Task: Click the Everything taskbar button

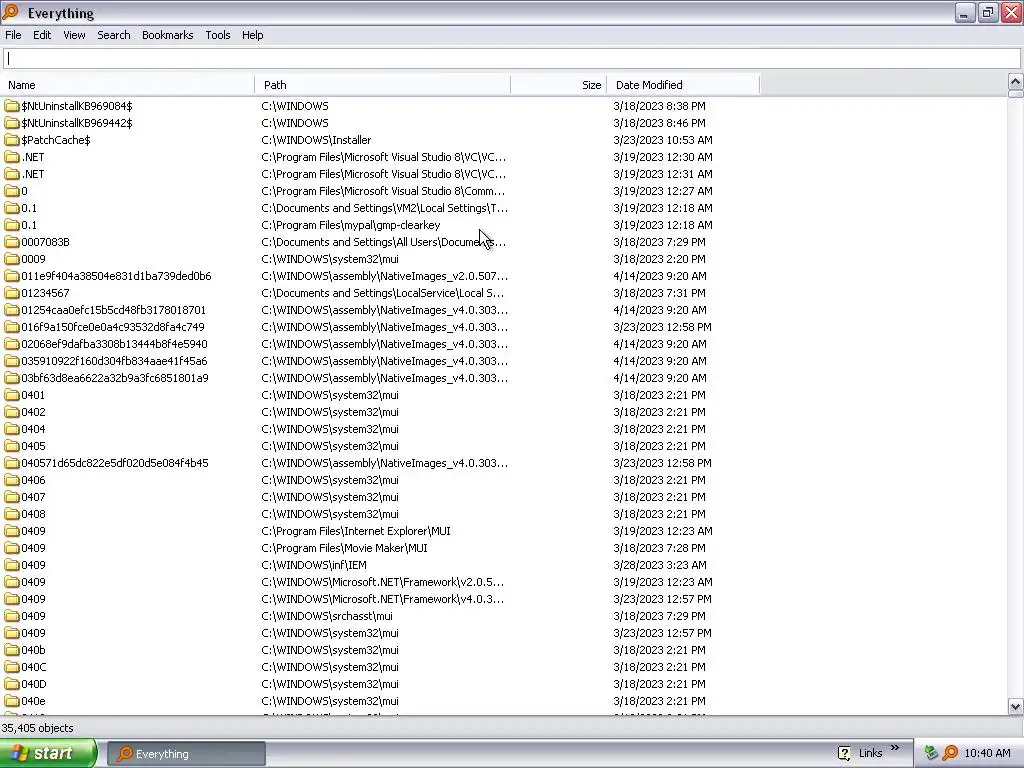Action: click(x=186, y=754)
